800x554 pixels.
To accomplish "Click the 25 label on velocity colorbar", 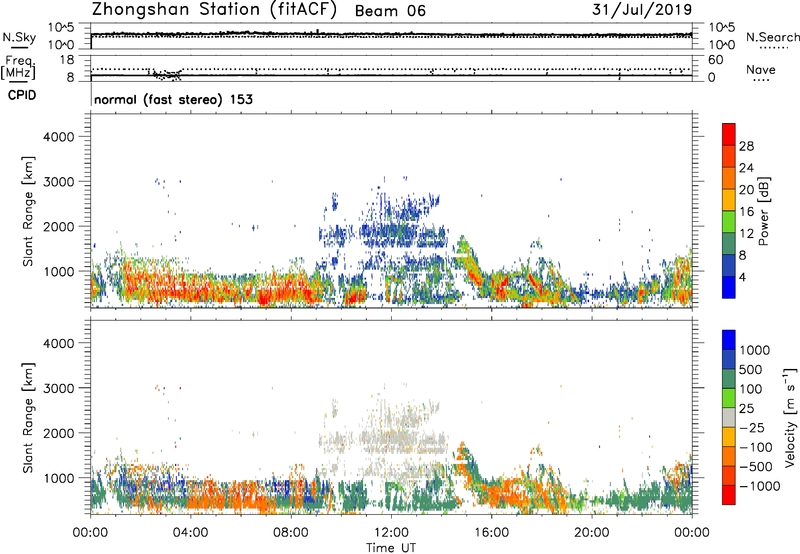I will (x=746, y=409).
